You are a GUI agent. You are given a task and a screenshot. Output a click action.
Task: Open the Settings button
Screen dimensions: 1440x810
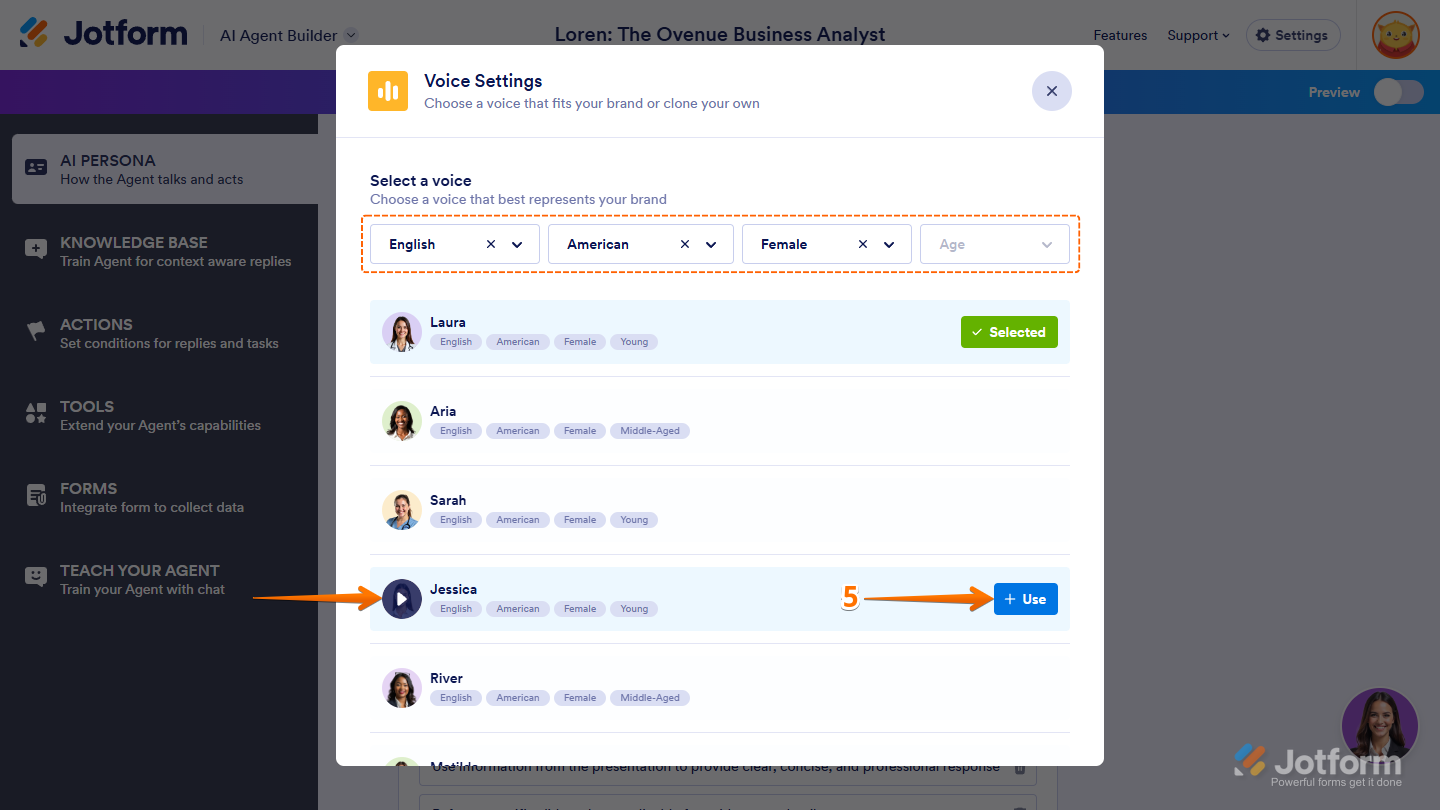(1293, 35)
